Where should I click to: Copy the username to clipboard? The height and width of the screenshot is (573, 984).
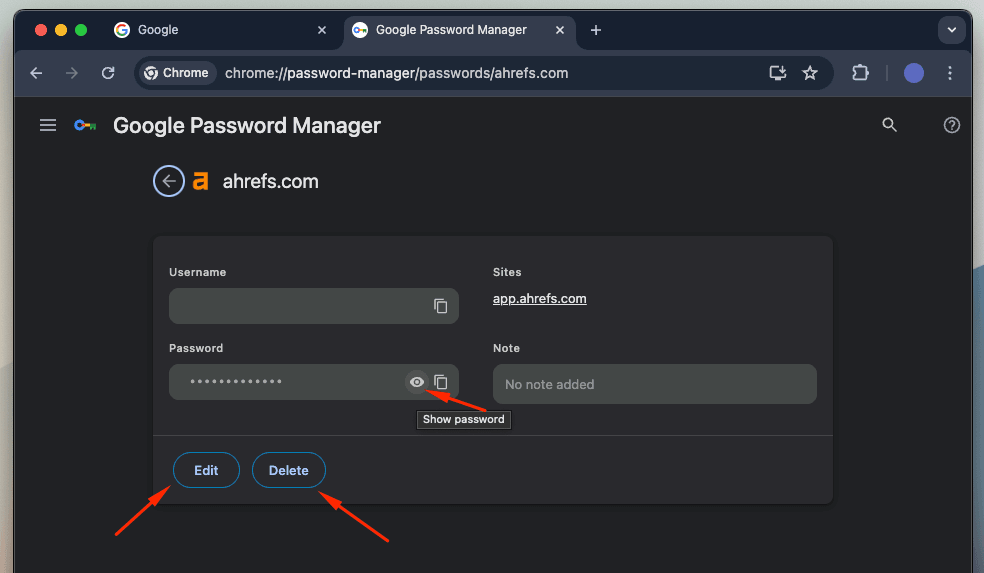point(440,306)
